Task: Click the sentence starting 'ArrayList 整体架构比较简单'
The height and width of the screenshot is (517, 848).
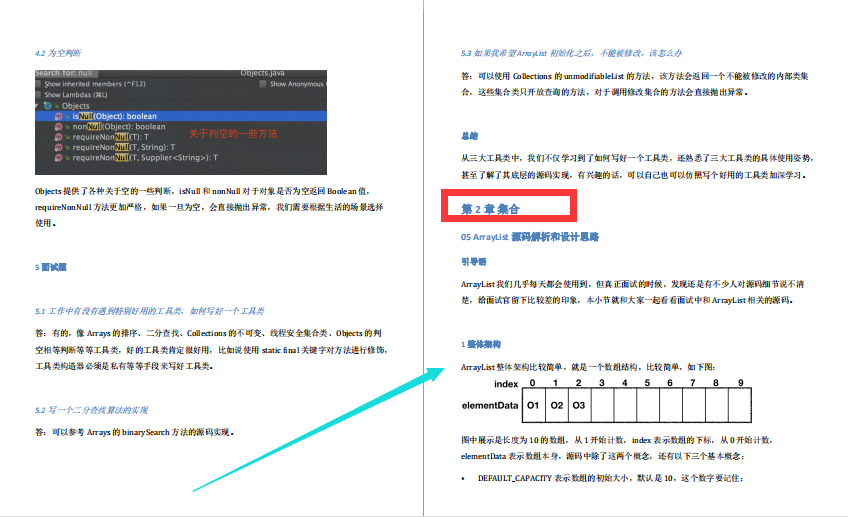Action: [x=588, y=367]
